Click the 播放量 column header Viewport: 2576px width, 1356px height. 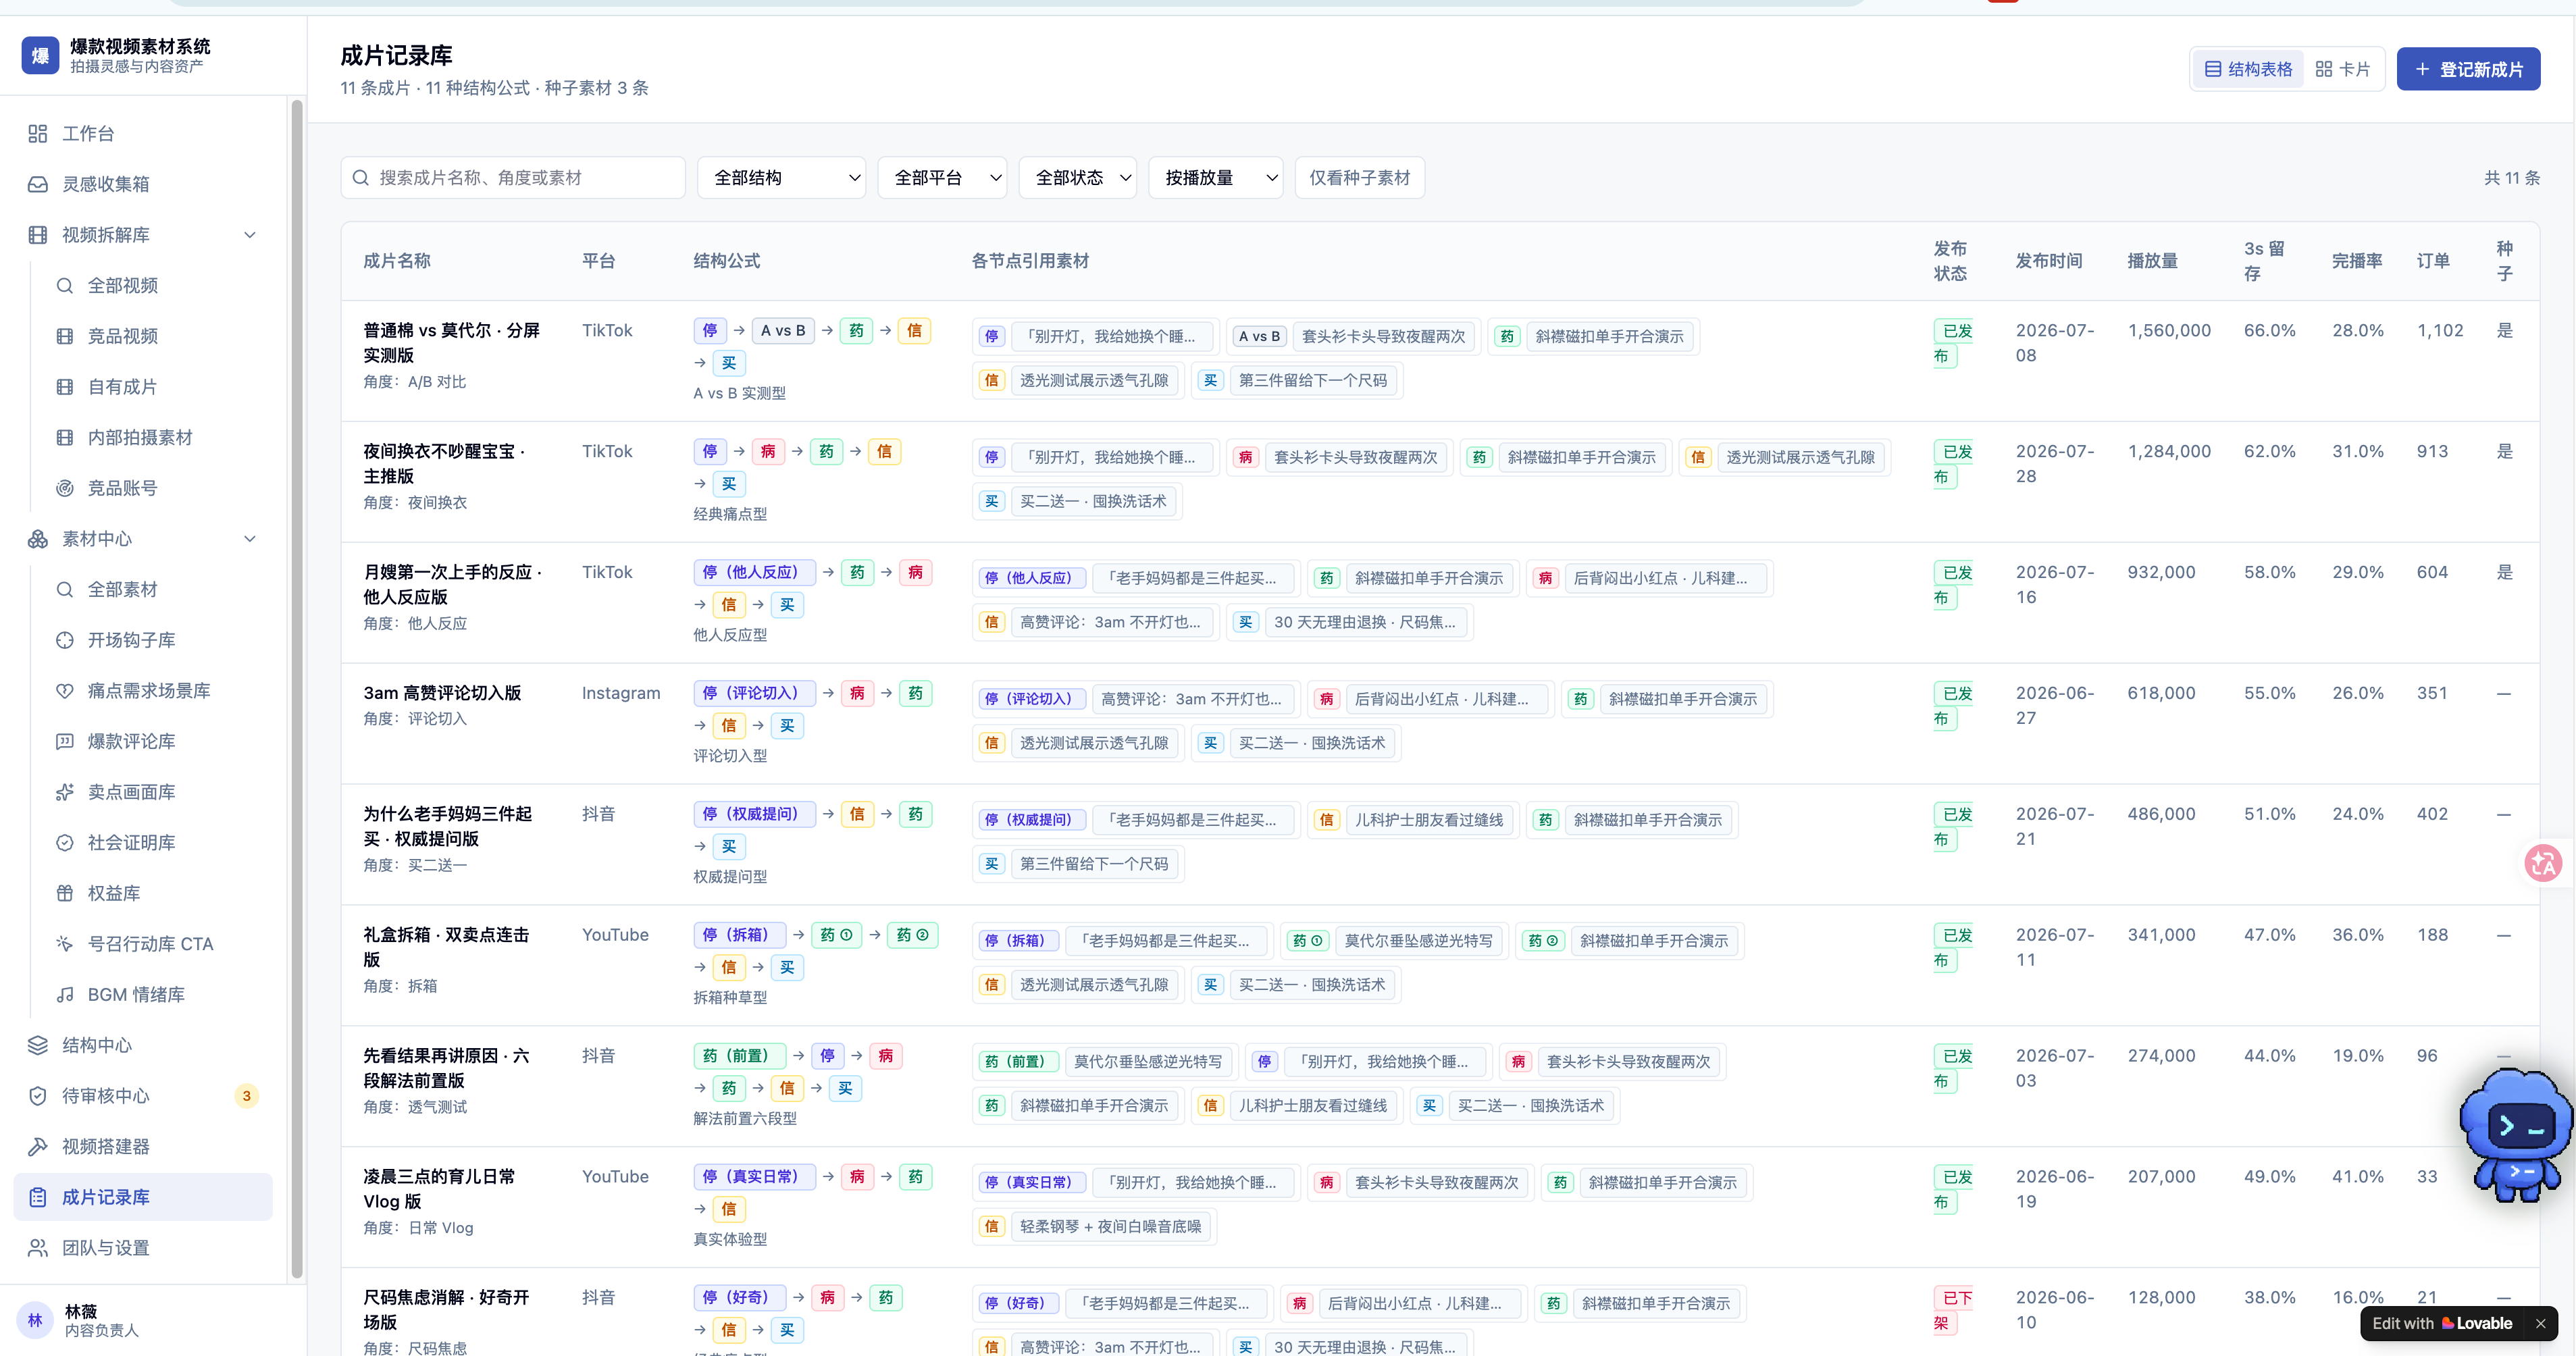click(x=2152, y=261)
